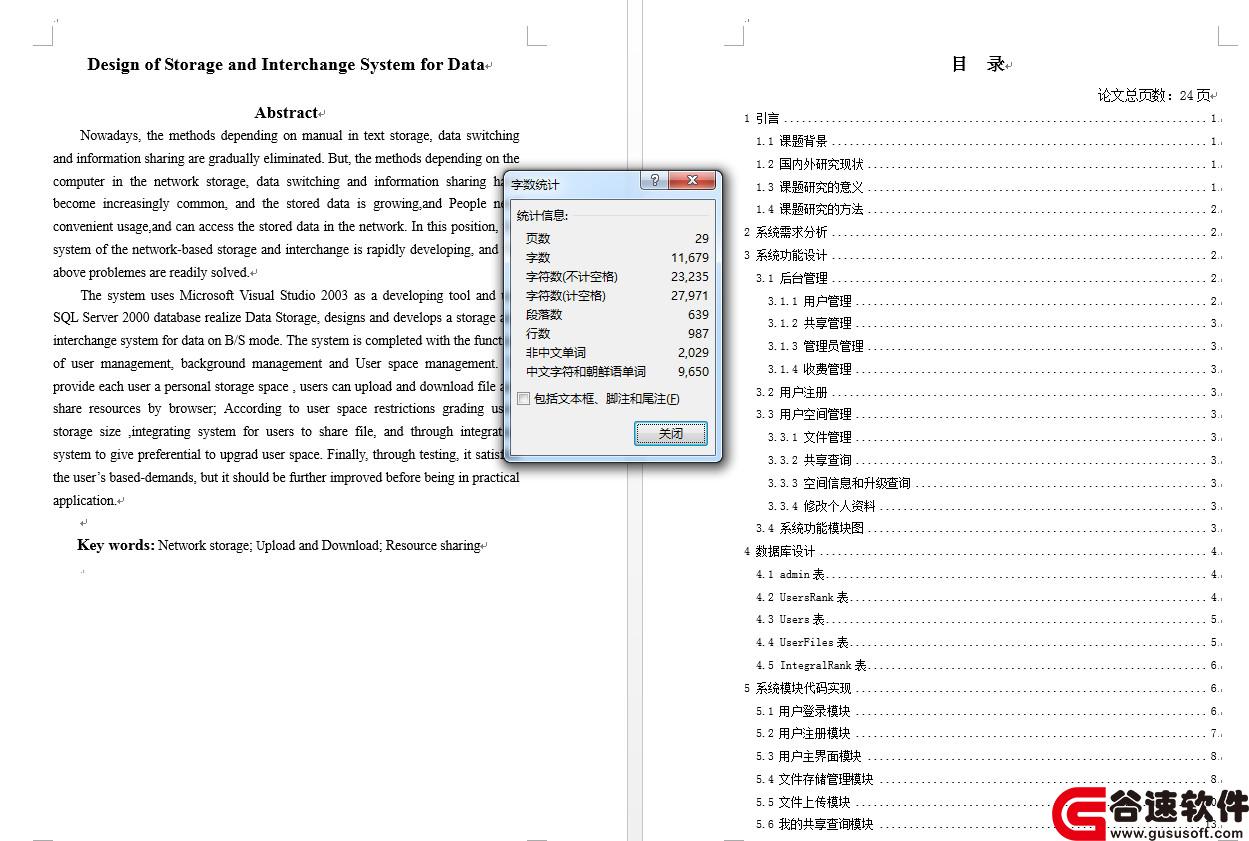Open TOC entry 3.1.3 管理员管理

(x=993, y=346)
